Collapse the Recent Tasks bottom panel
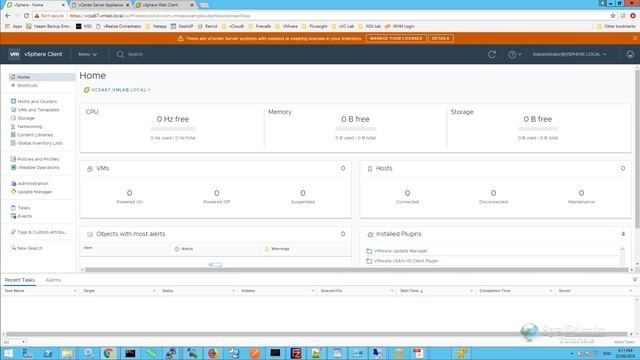Screen dimensions: 640x360 635,280
